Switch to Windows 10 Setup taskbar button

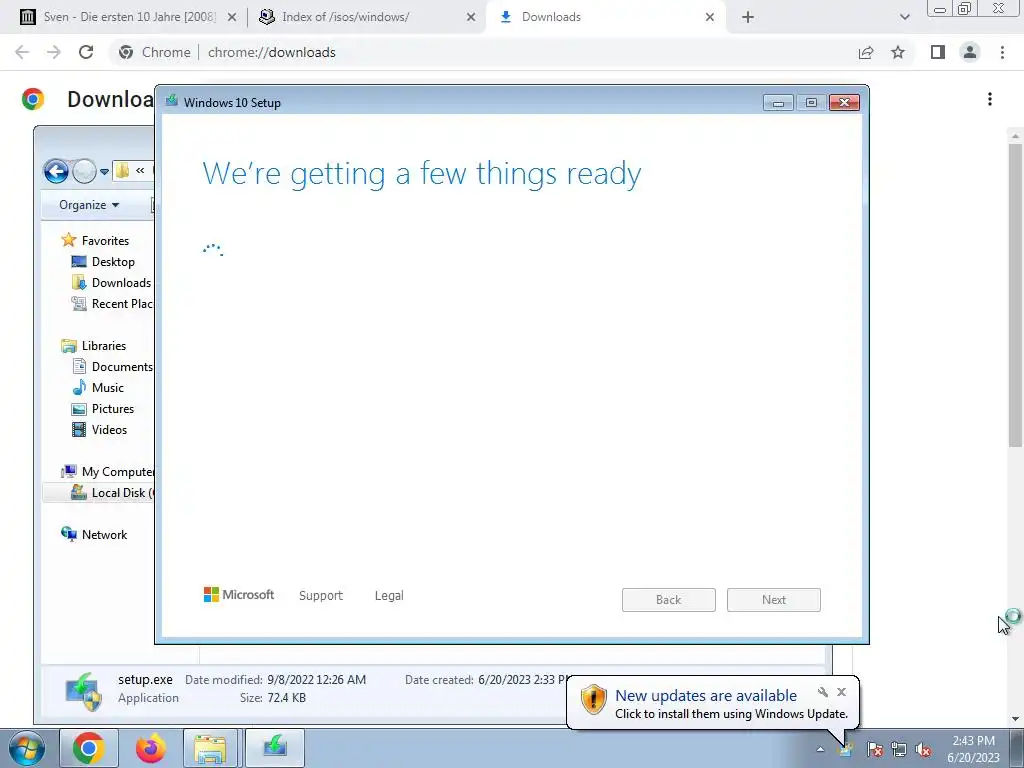274,748
